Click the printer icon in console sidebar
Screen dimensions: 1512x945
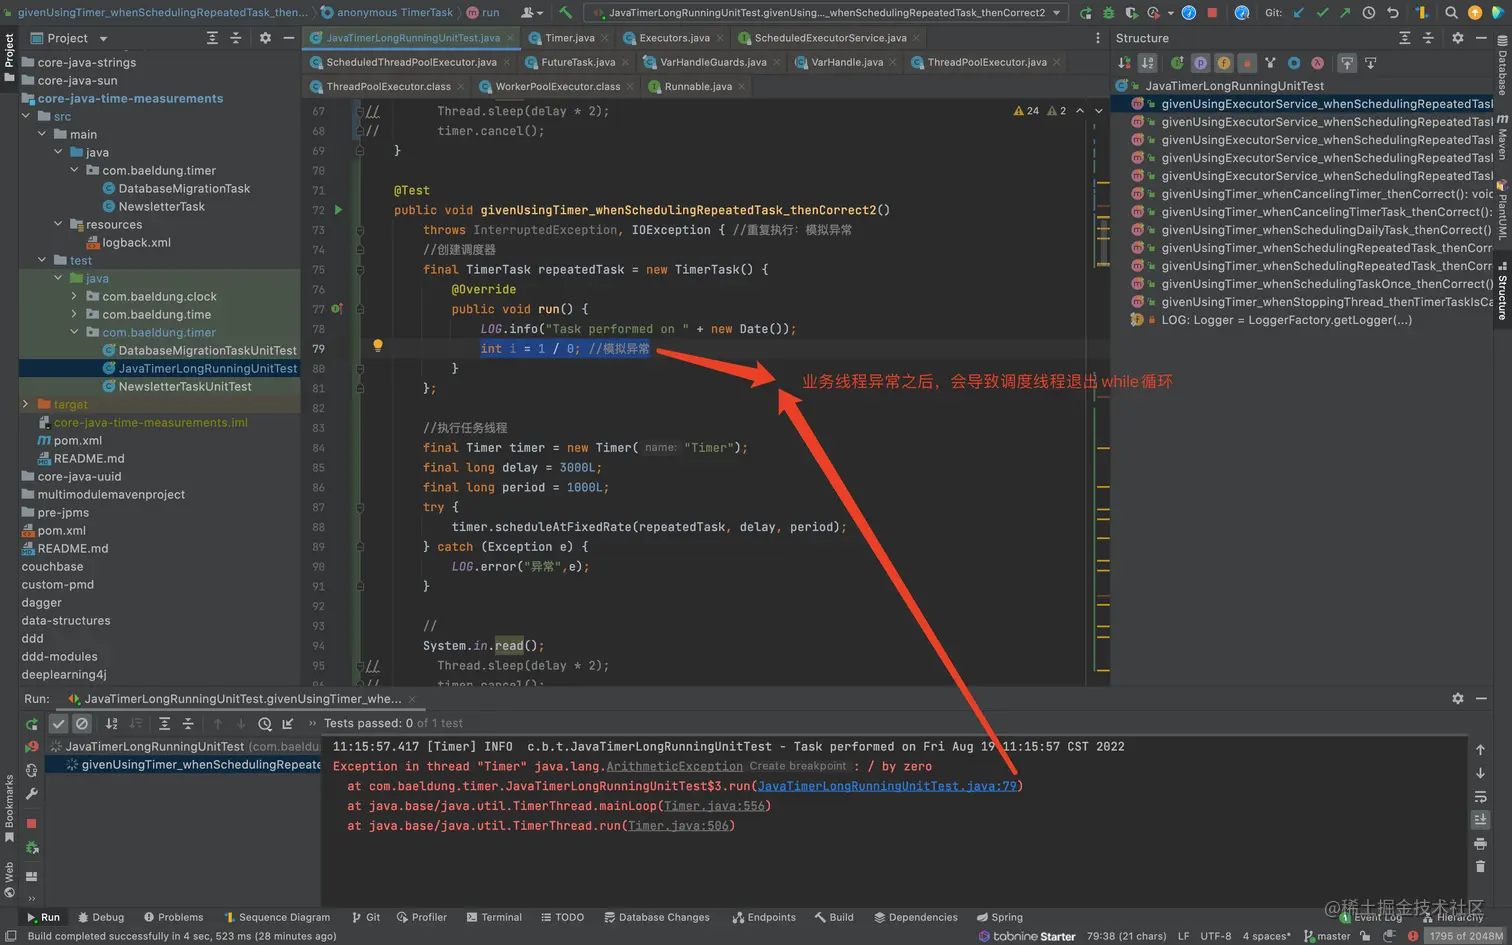(1480, 843)
